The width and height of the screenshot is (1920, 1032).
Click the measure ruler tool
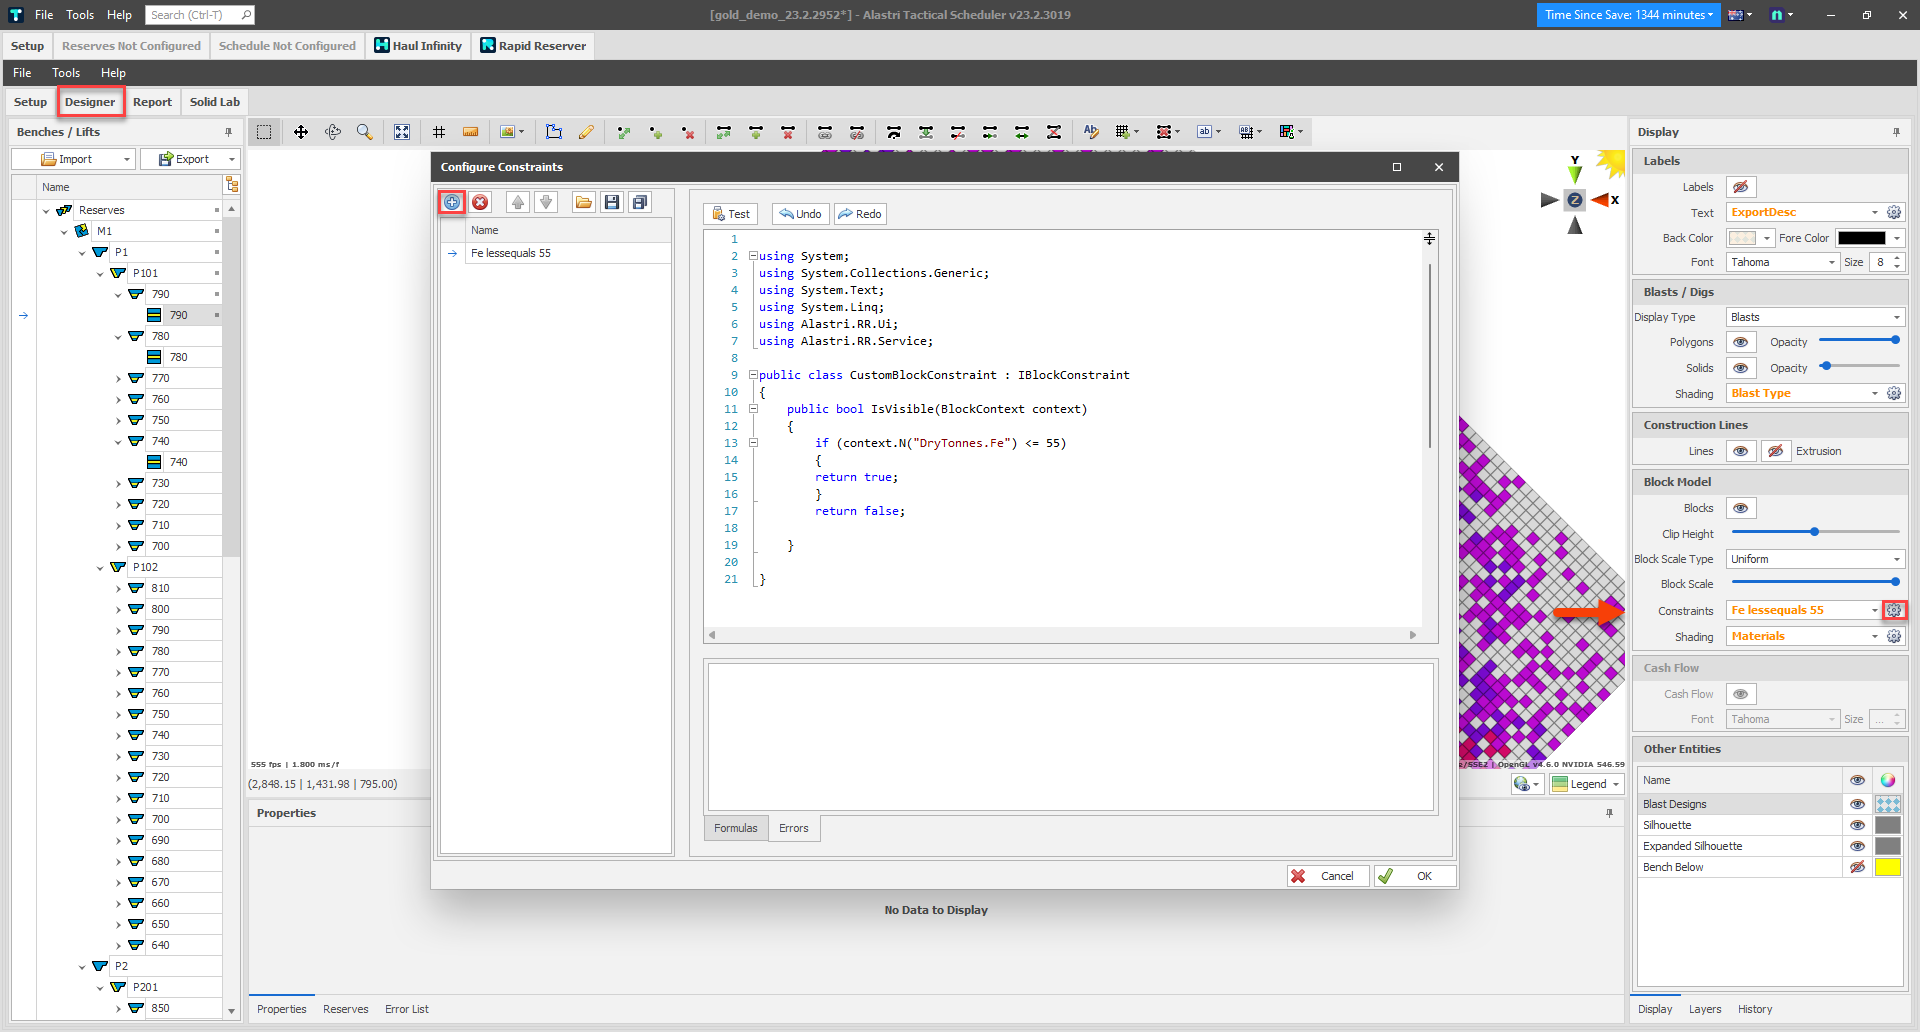(x=470, y=132)
